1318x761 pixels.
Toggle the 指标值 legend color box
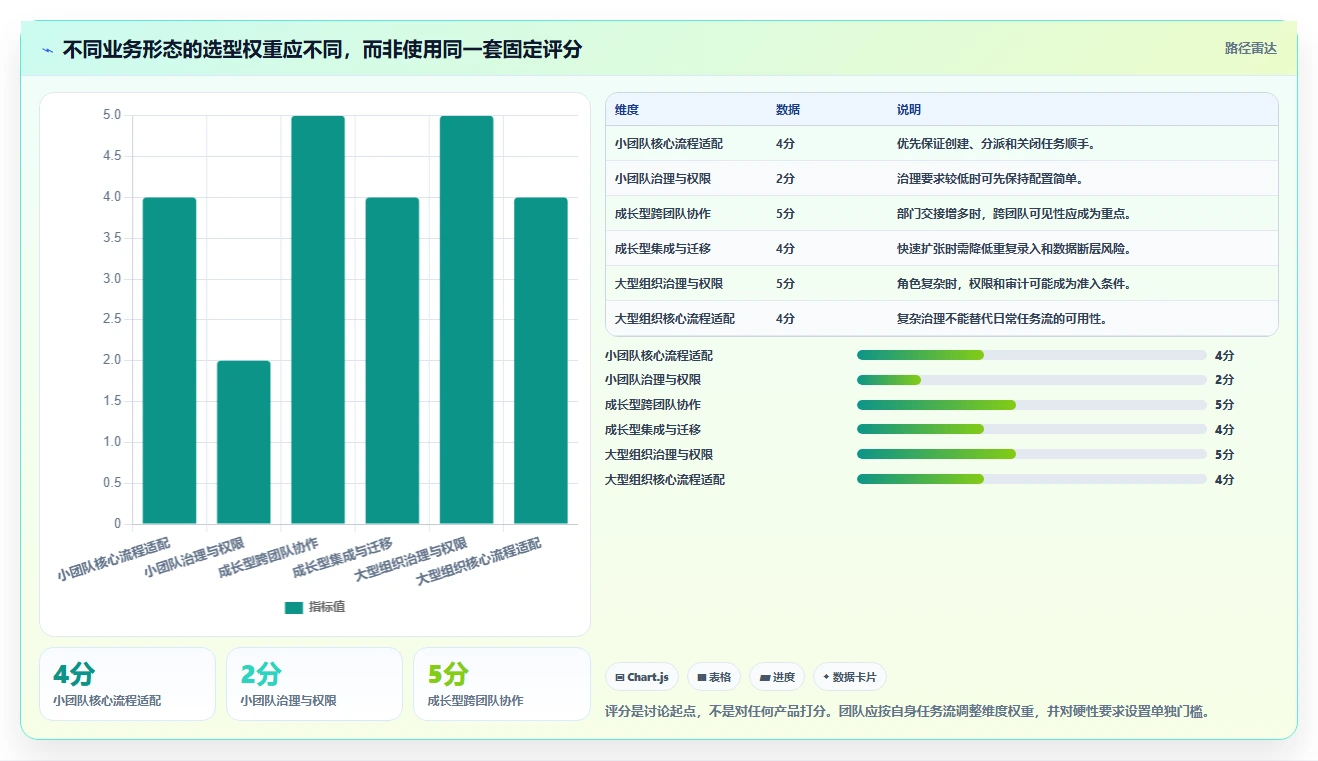(294, 607)
